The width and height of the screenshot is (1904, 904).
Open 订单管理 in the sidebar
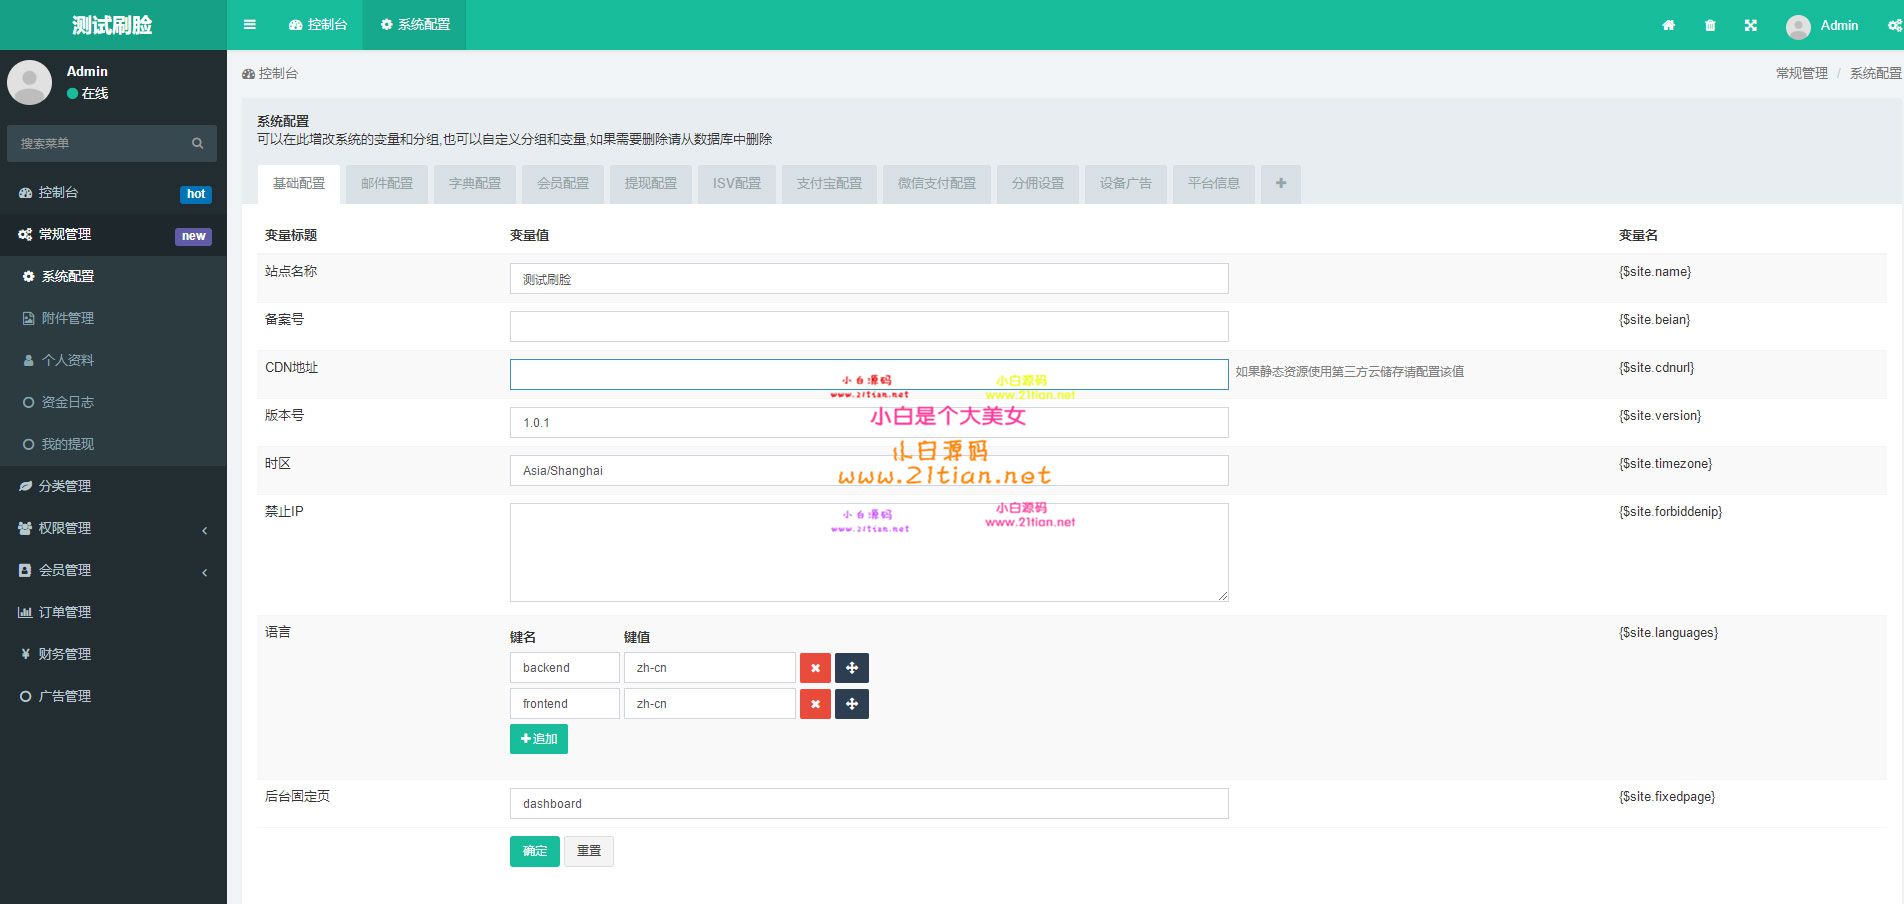[x=65, y=612]
